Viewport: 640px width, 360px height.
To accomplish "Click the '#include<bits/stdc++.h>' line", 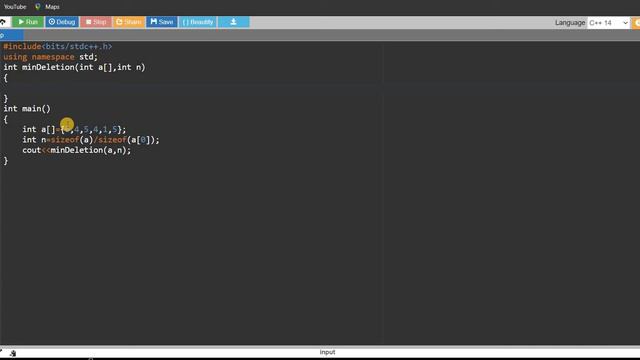I will coord(58,47).
